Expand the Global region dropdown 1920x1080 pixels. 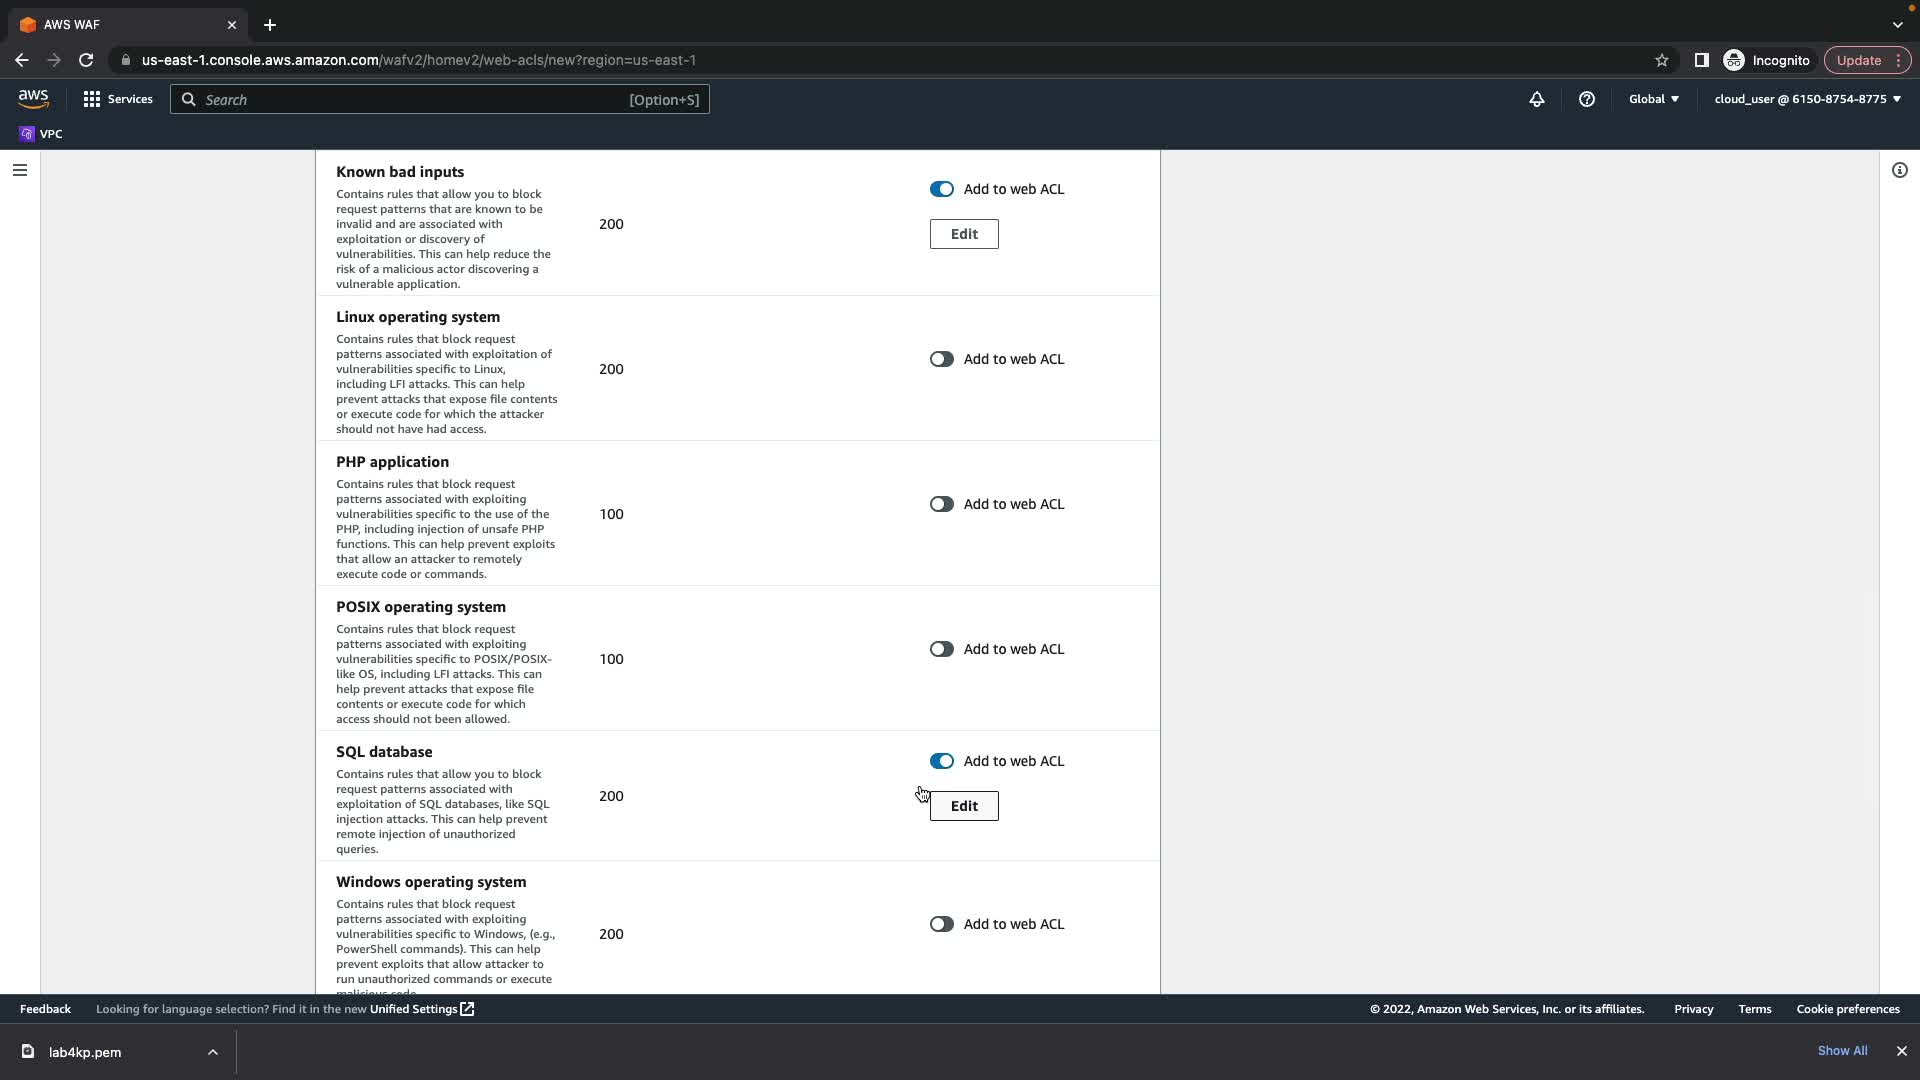pyautogui.click(x=1653, y=99)
